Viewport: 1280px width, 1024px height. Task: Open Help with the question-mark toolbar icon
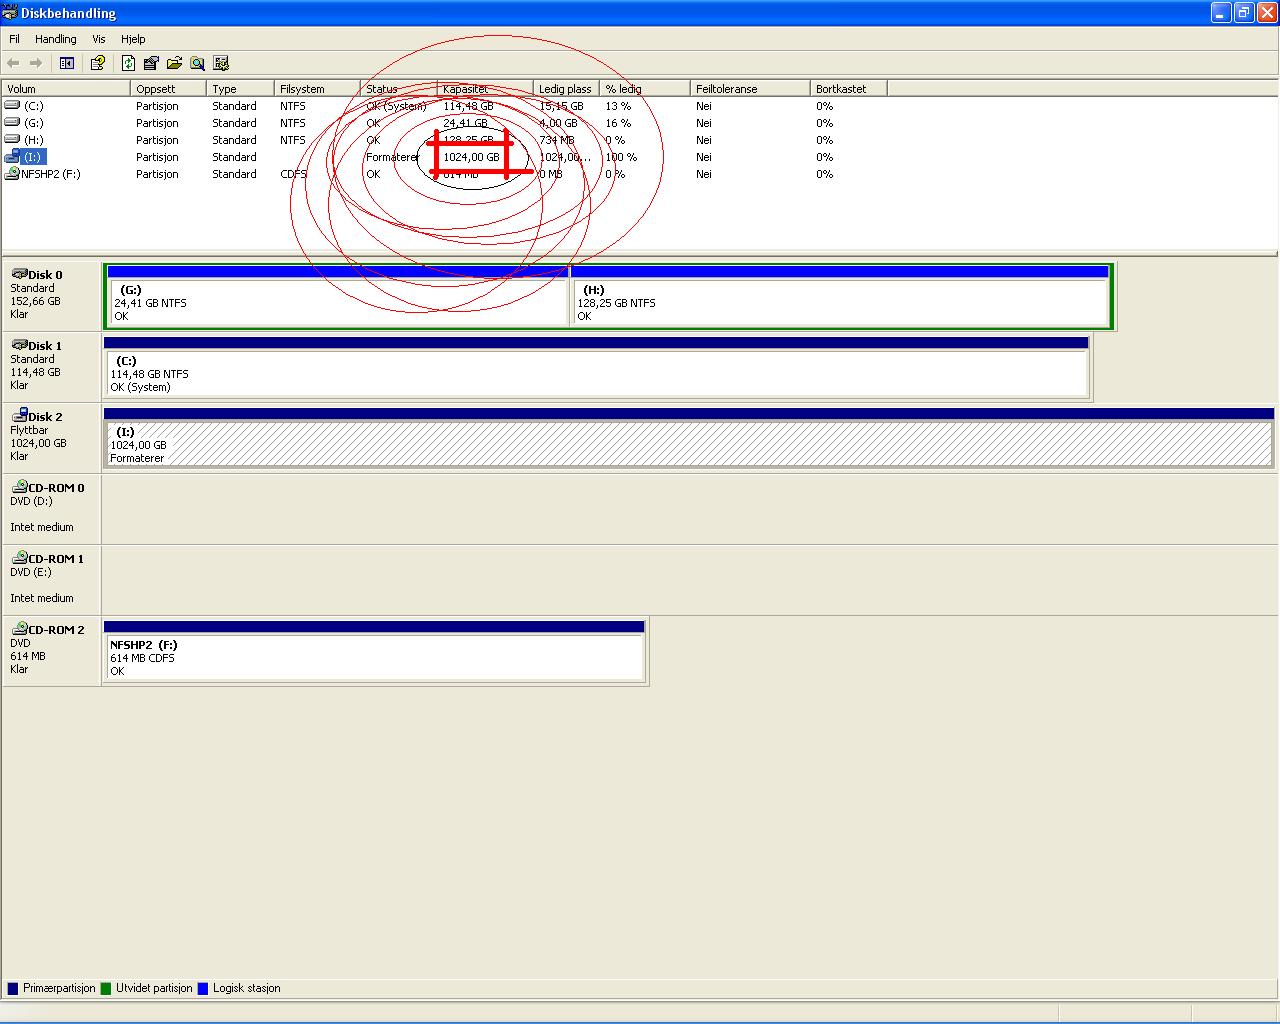[98, 63]
